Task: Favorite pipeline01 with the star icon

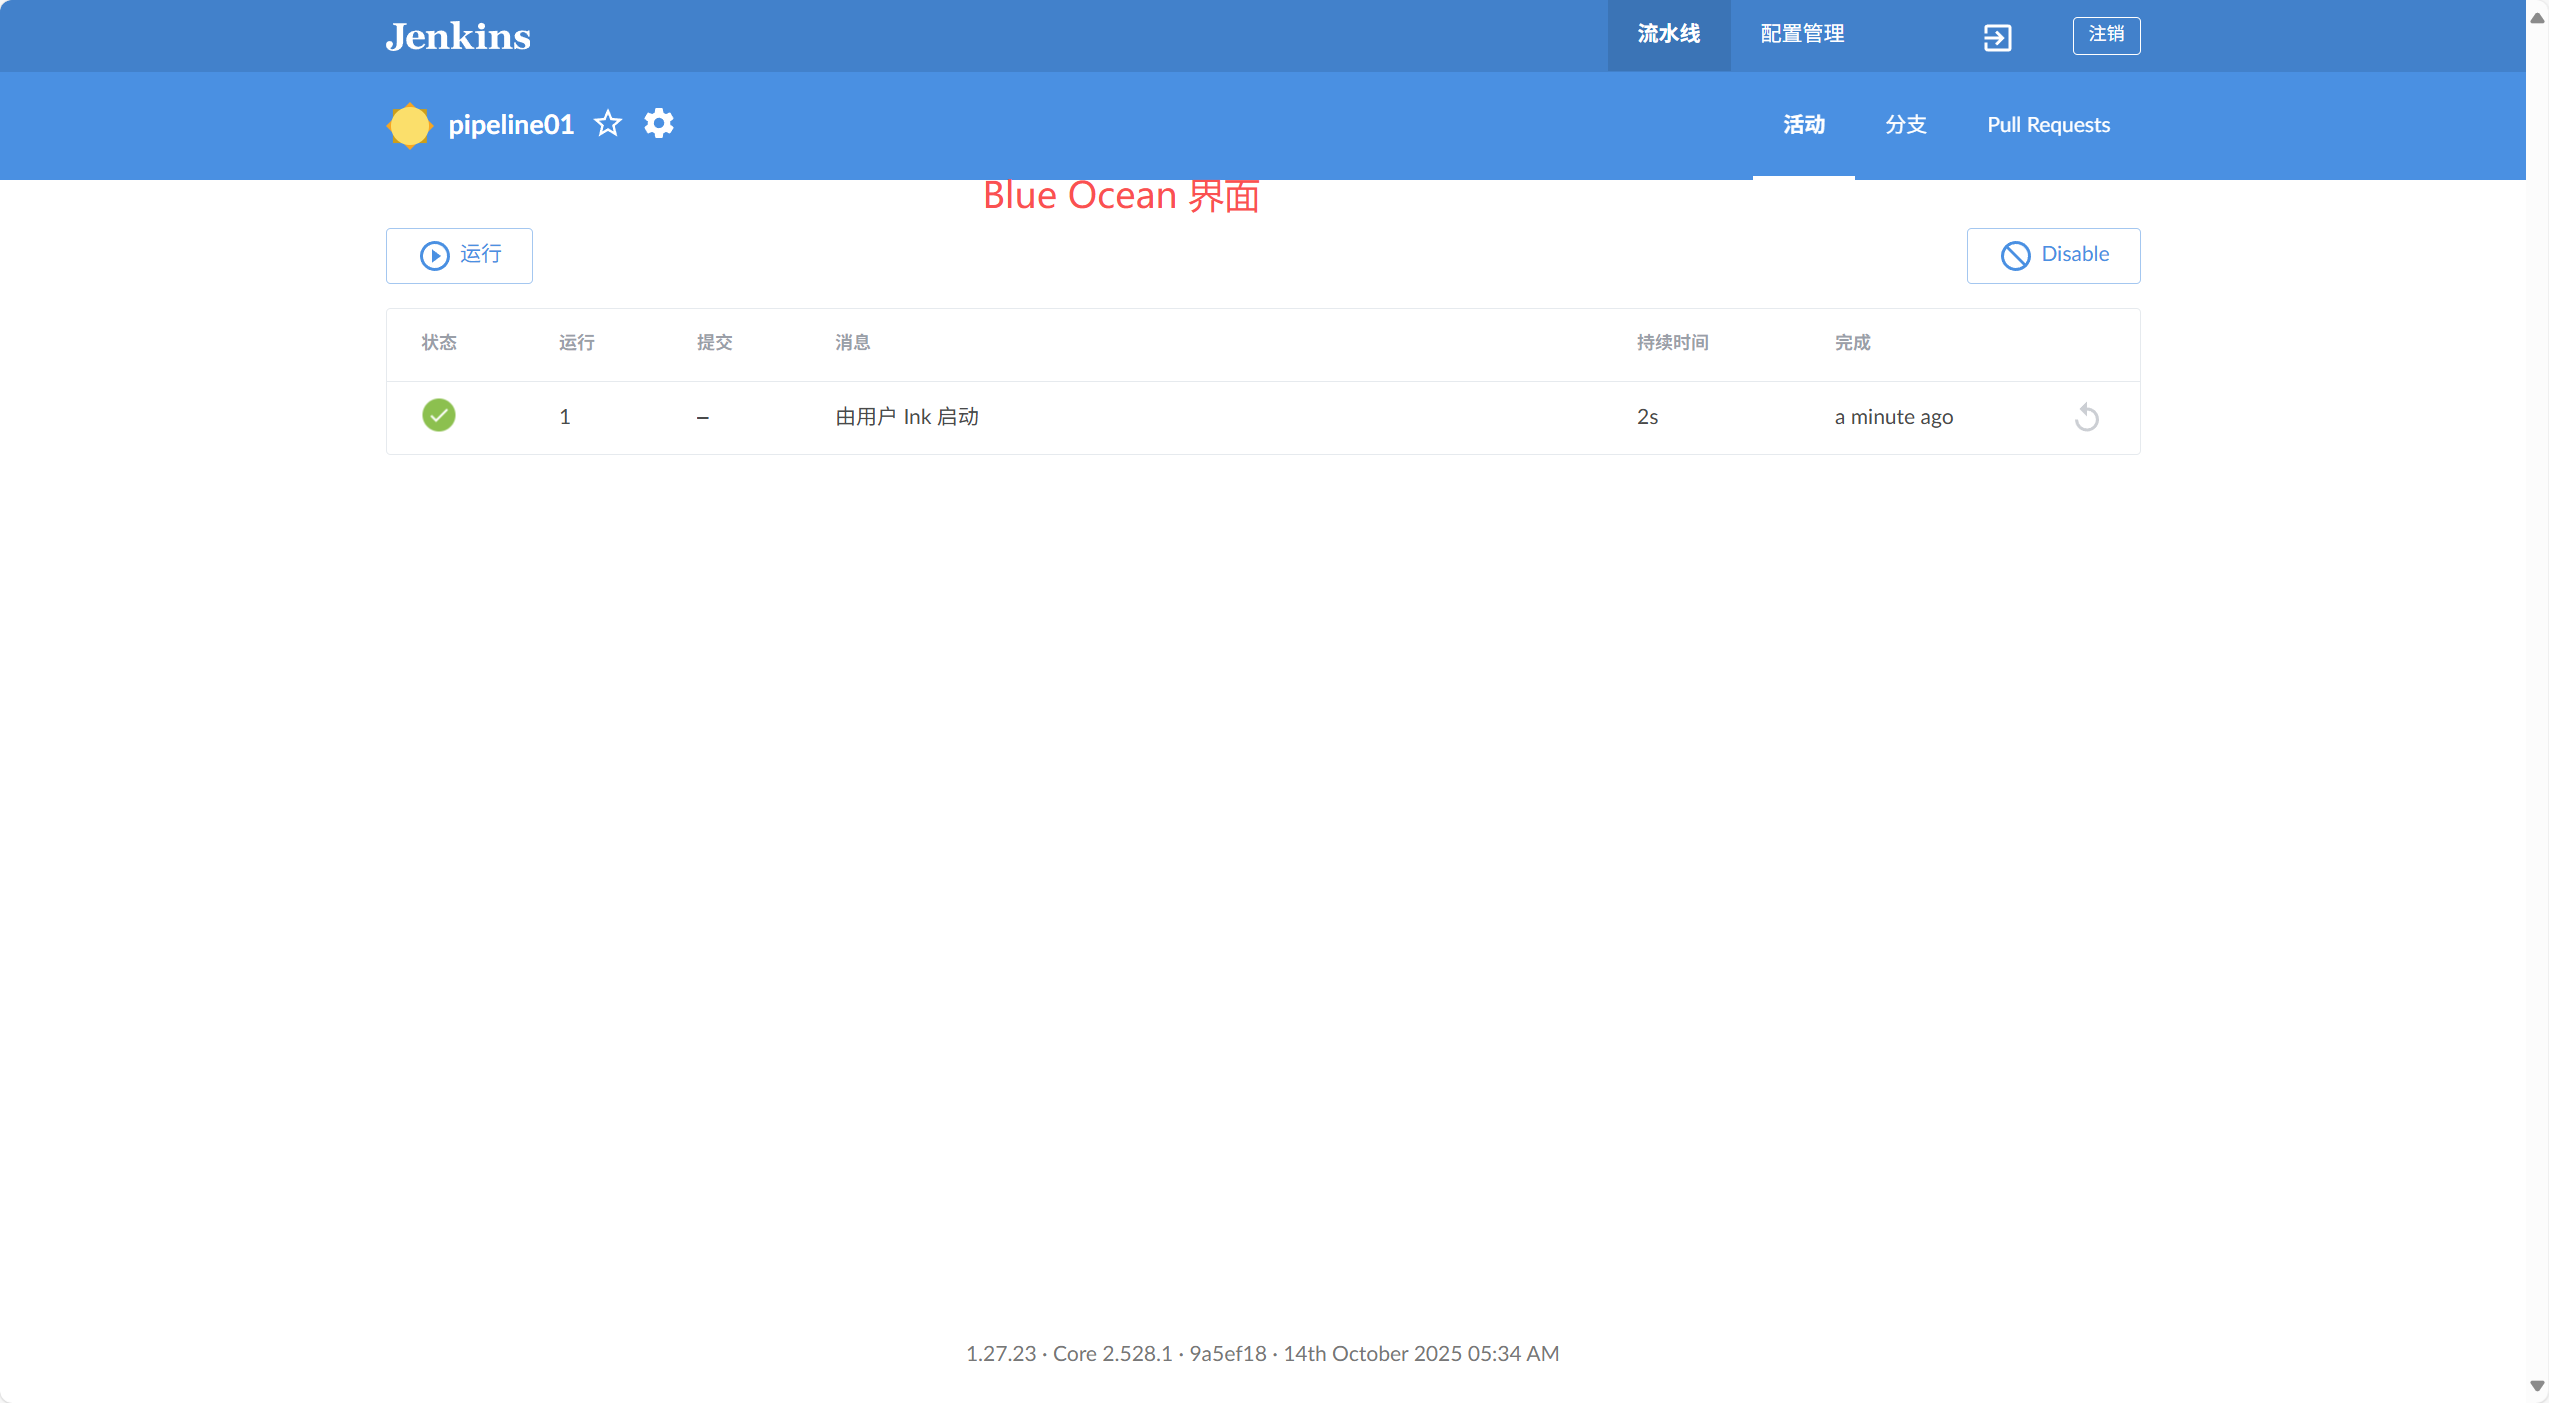Action: coord(608,124)
